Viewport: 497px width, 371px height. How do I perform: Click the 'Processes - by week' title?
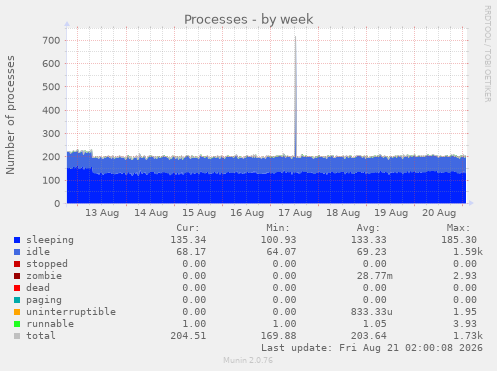coord(249,20)
